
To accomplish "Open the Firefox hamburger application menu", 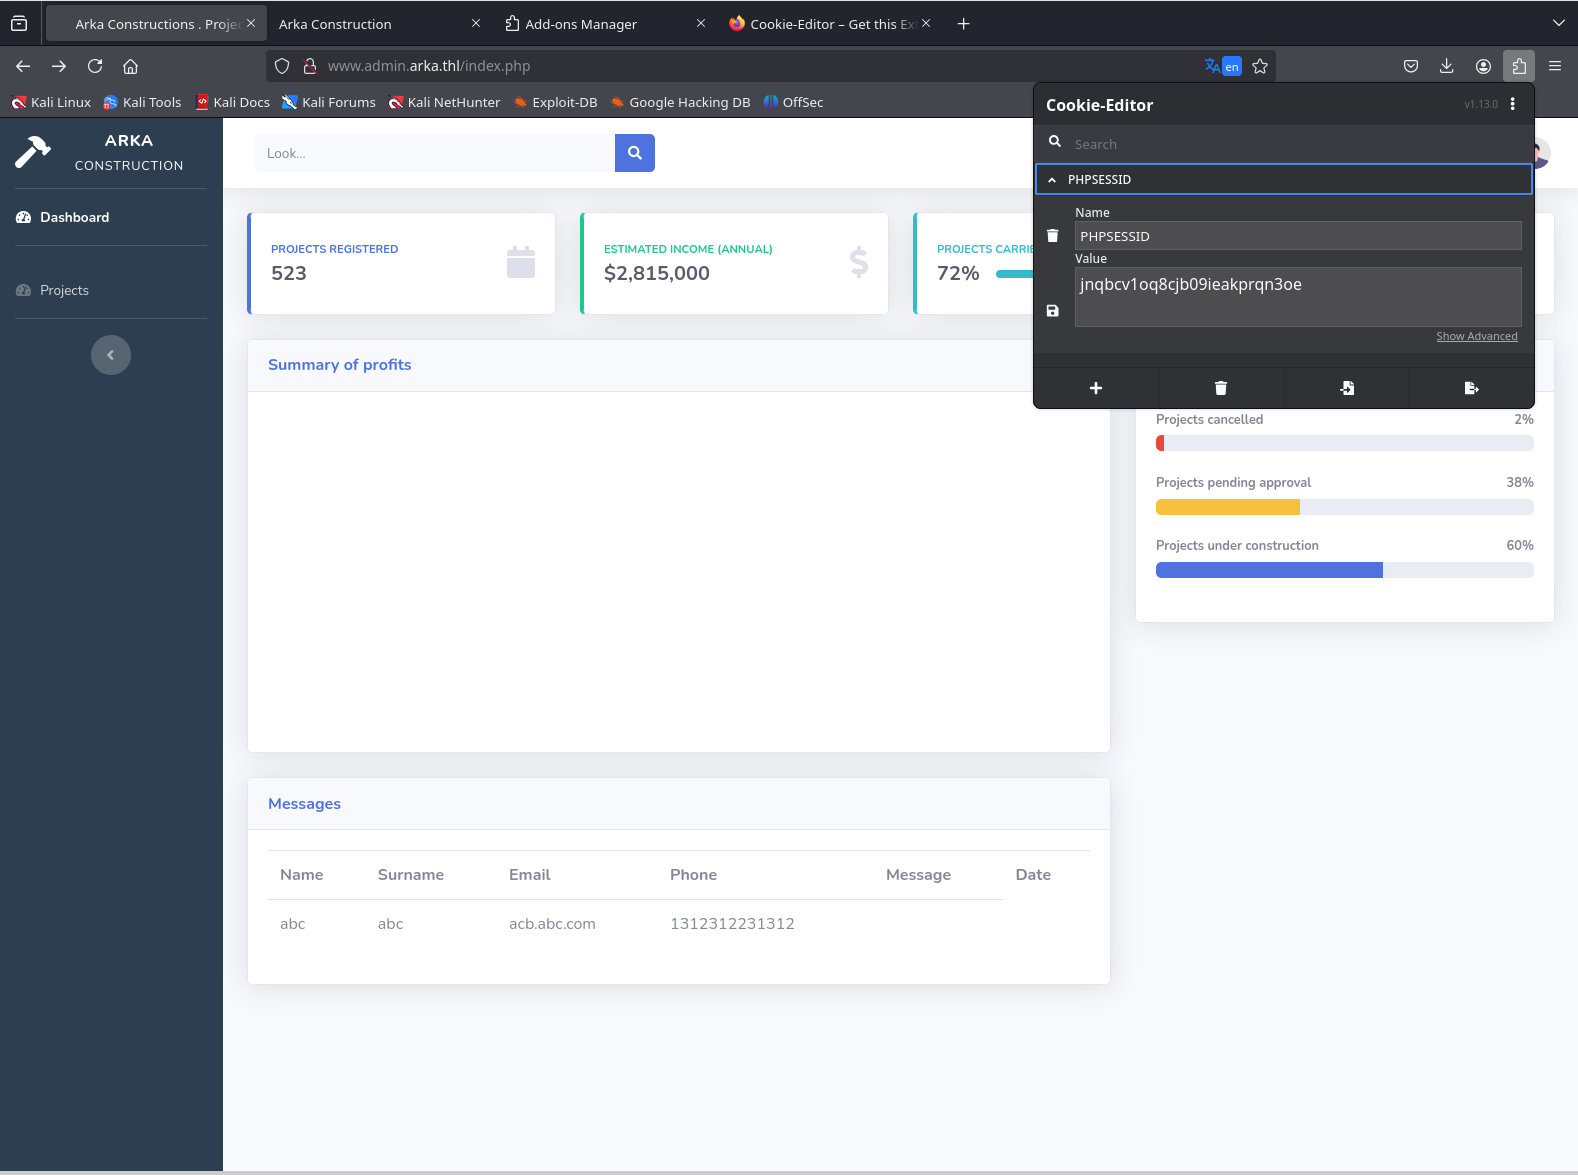I will 1554,66.
